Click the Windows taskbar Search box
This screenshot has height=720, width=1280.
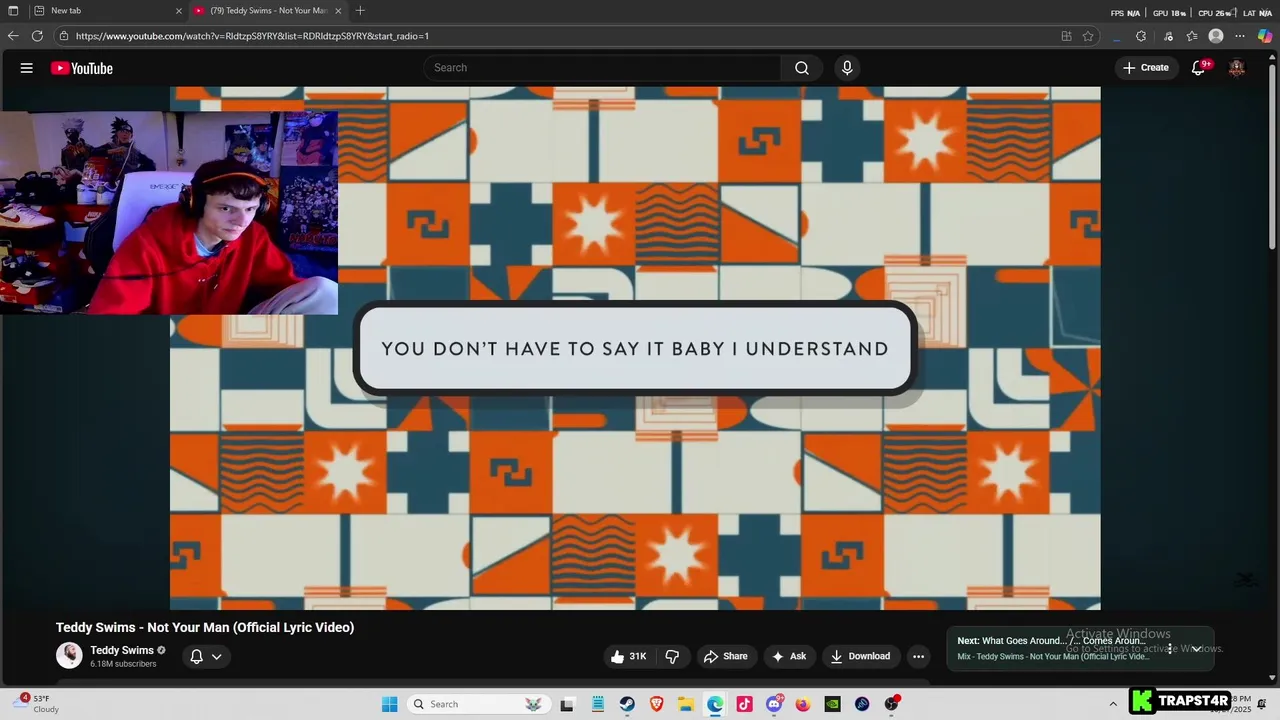pyautogui.click(x=478, y=704)
